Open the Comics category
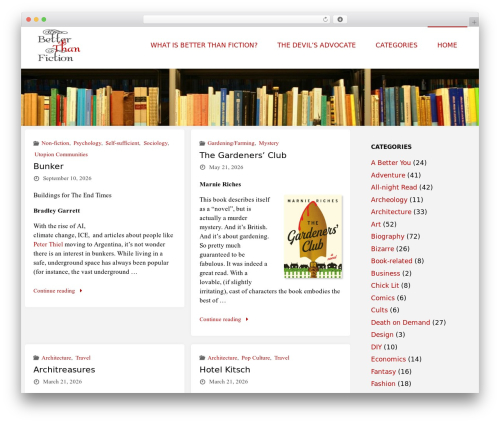 (383, 298)
